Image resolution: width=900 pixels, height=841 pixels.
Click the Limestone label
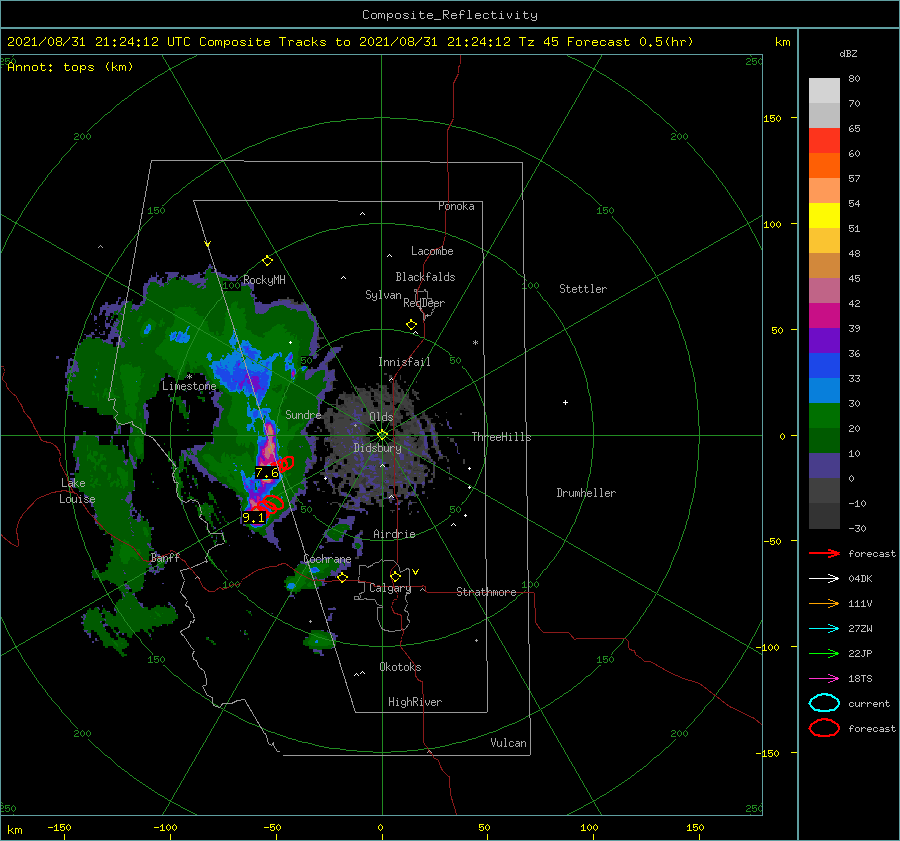pyautogui.click(x=189, y=386)
